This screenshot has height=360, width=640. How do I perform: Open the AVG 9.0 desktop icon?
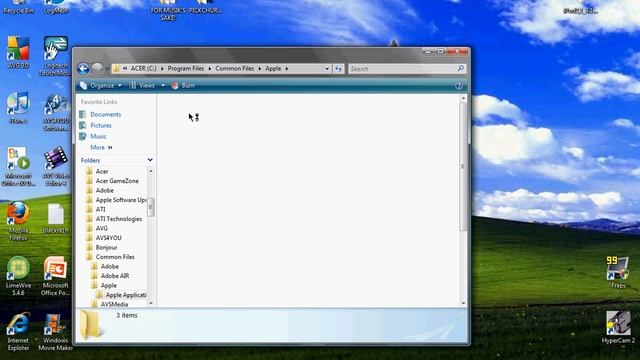tap(18, 52)
